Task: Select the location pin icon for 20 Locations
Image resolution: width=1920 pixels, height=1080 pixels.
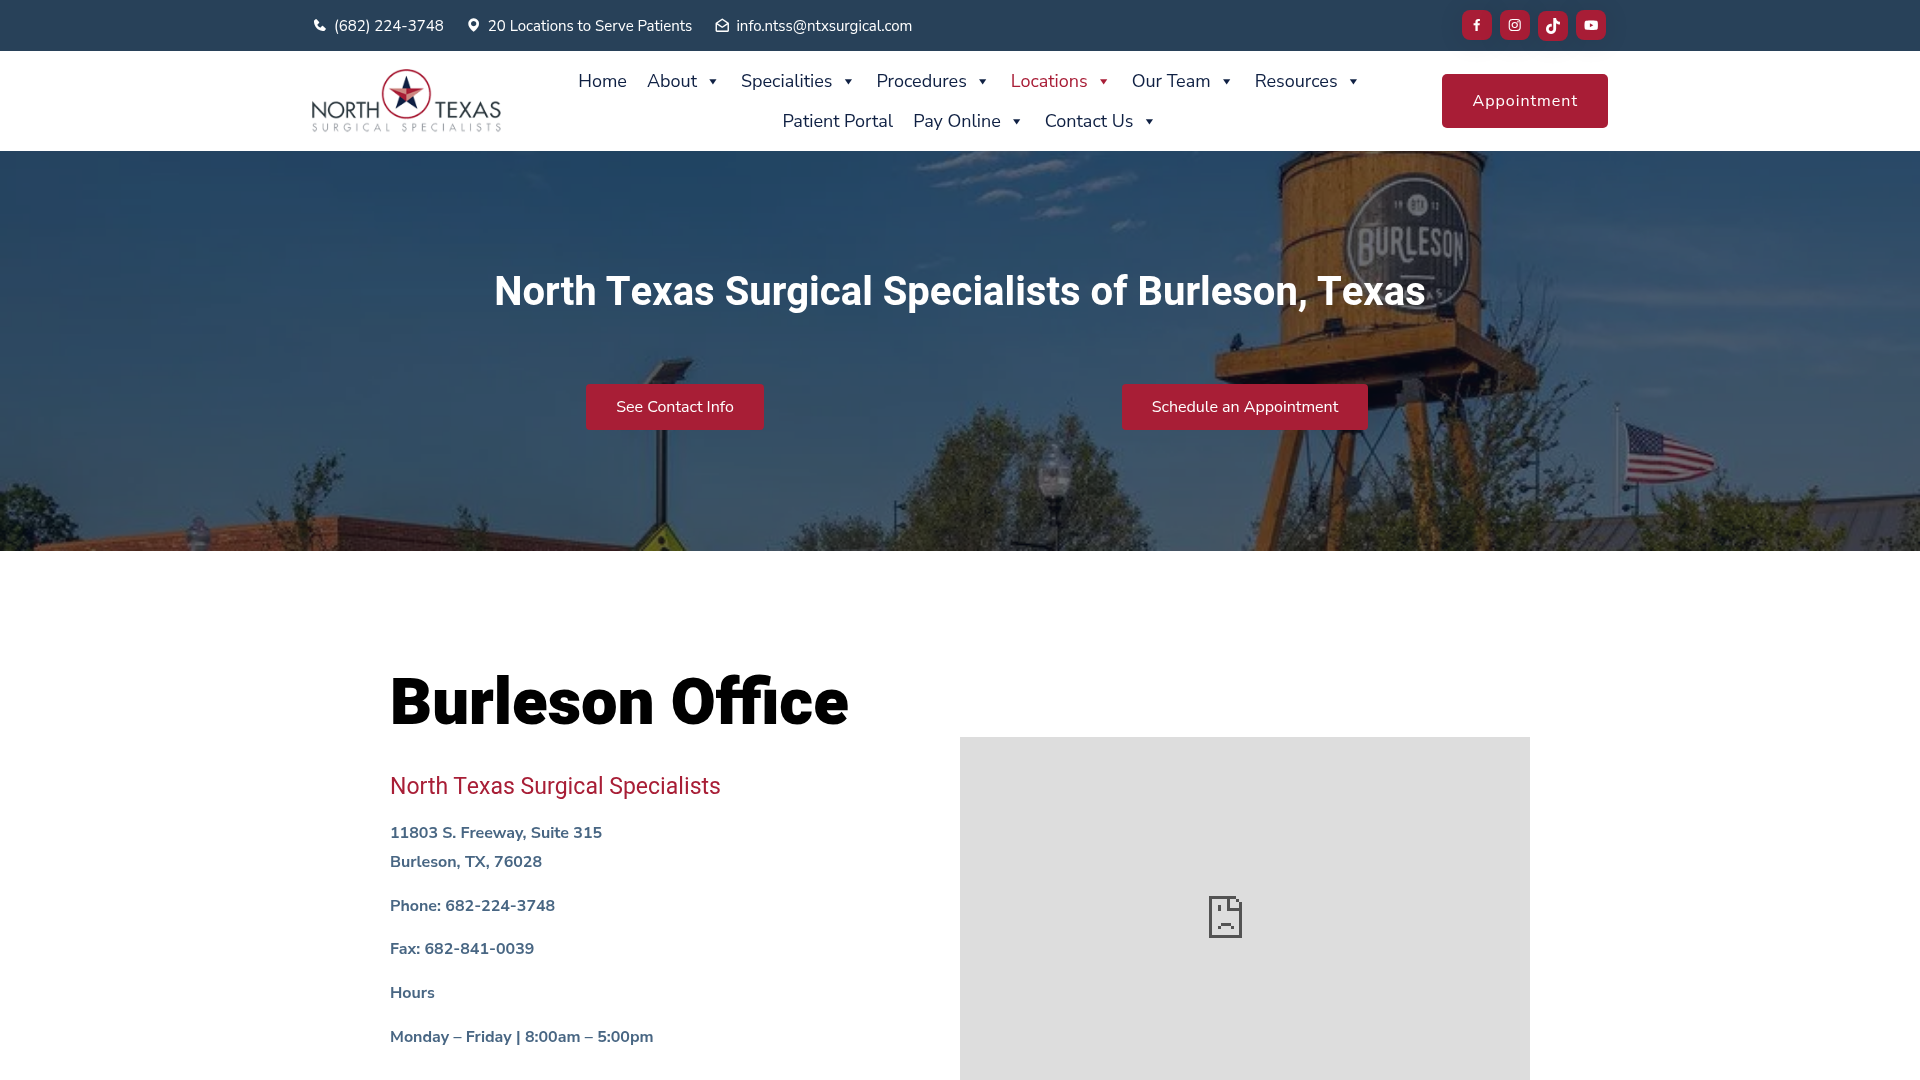Action: click(474, 25)
